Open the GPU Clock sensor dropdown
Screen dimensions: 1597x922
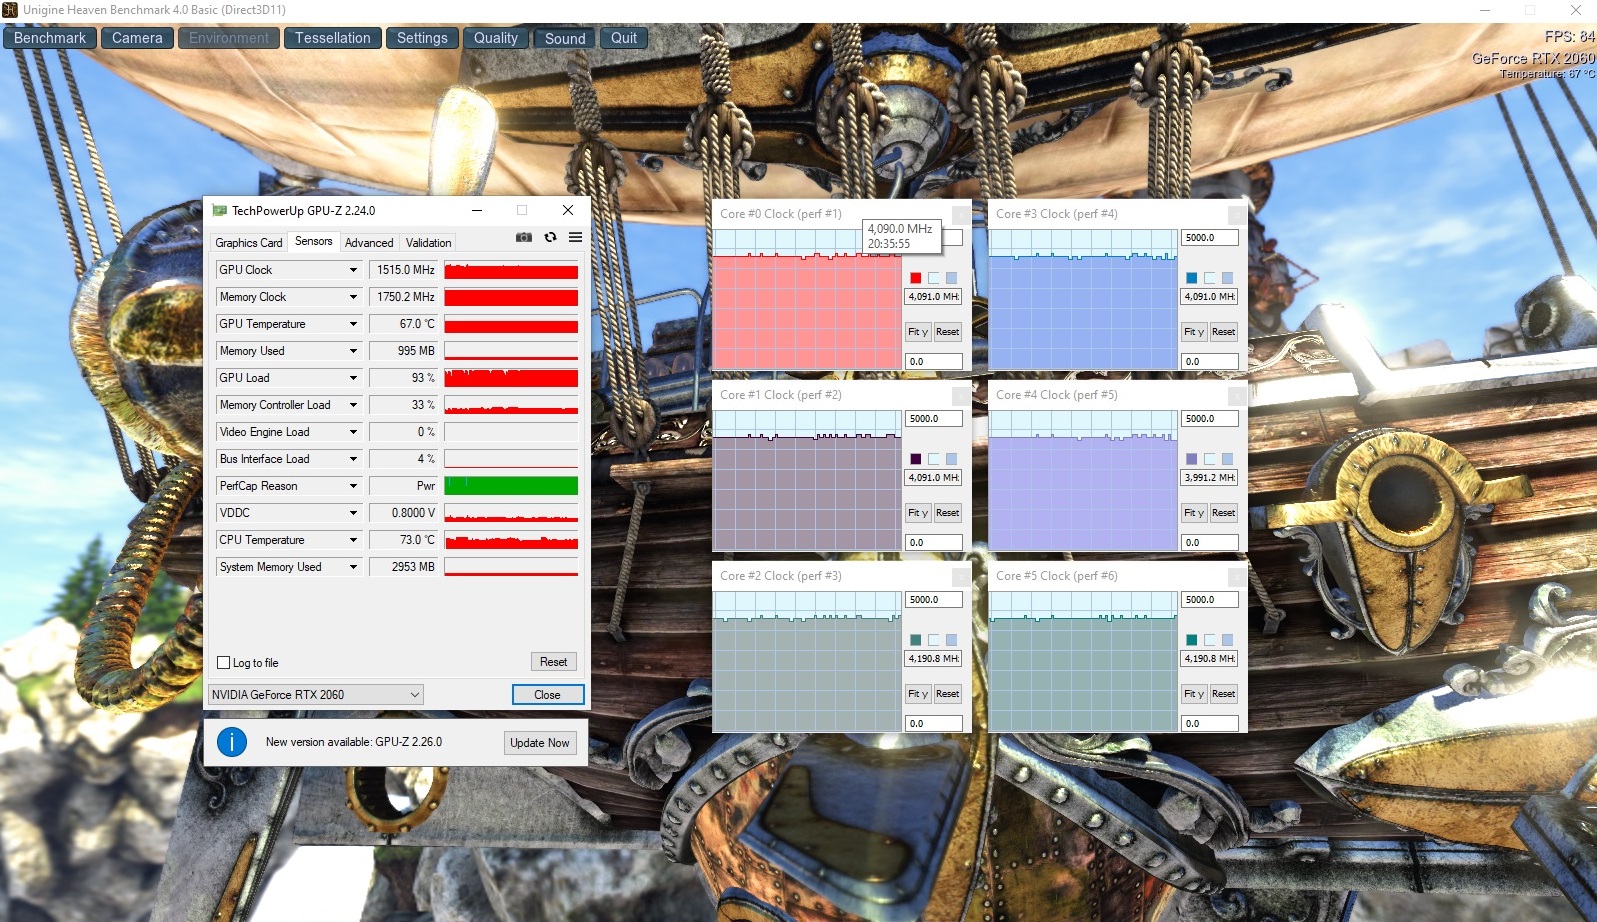(x=353, y=270)
